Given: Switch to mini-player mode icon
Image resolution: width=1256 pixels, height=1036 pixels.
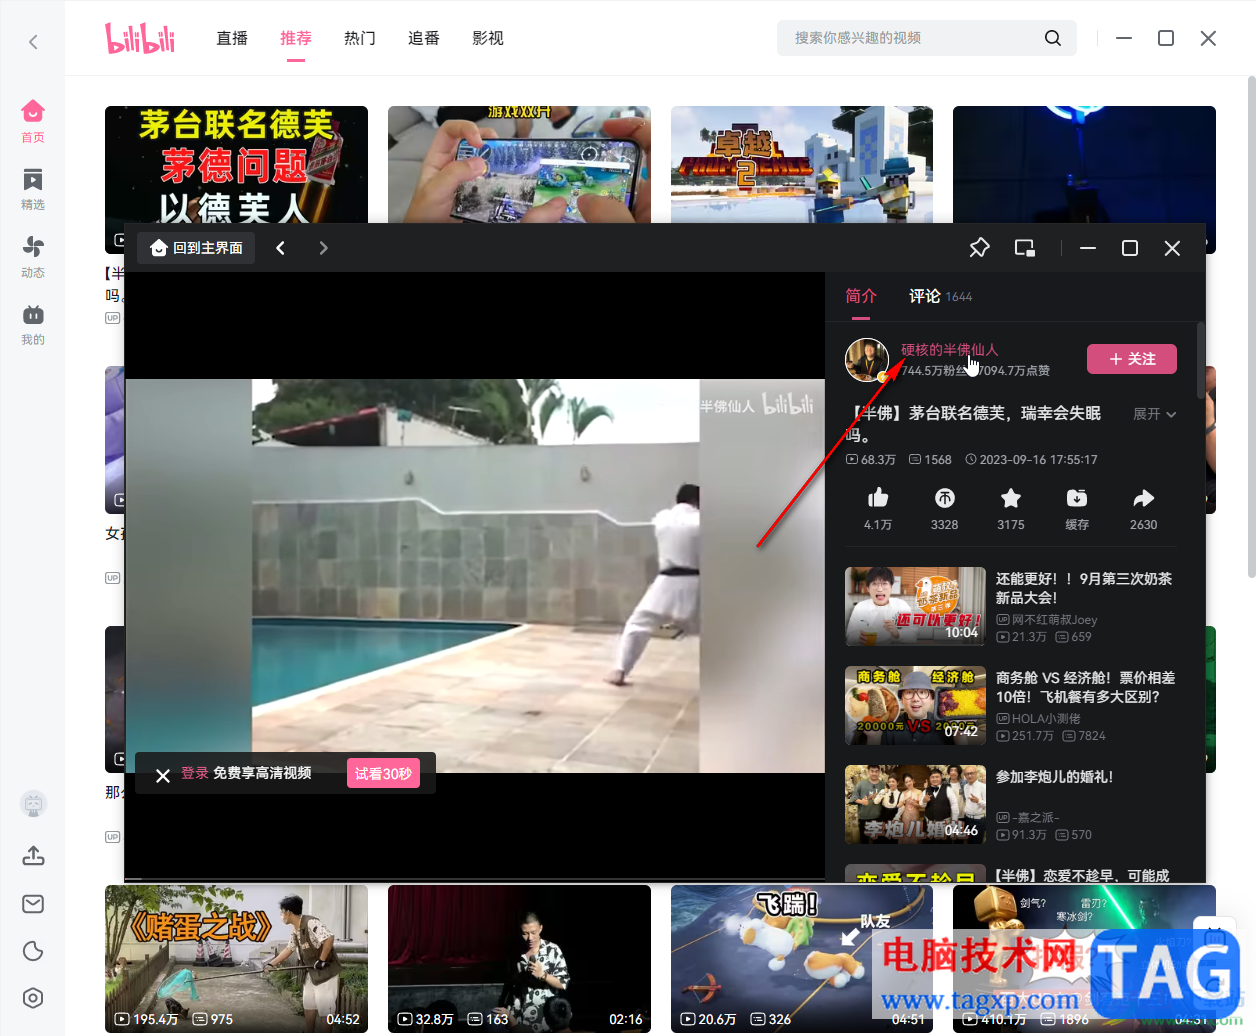Looking at the screenshot, I should pyautogui.click(x=1025, y=248).
